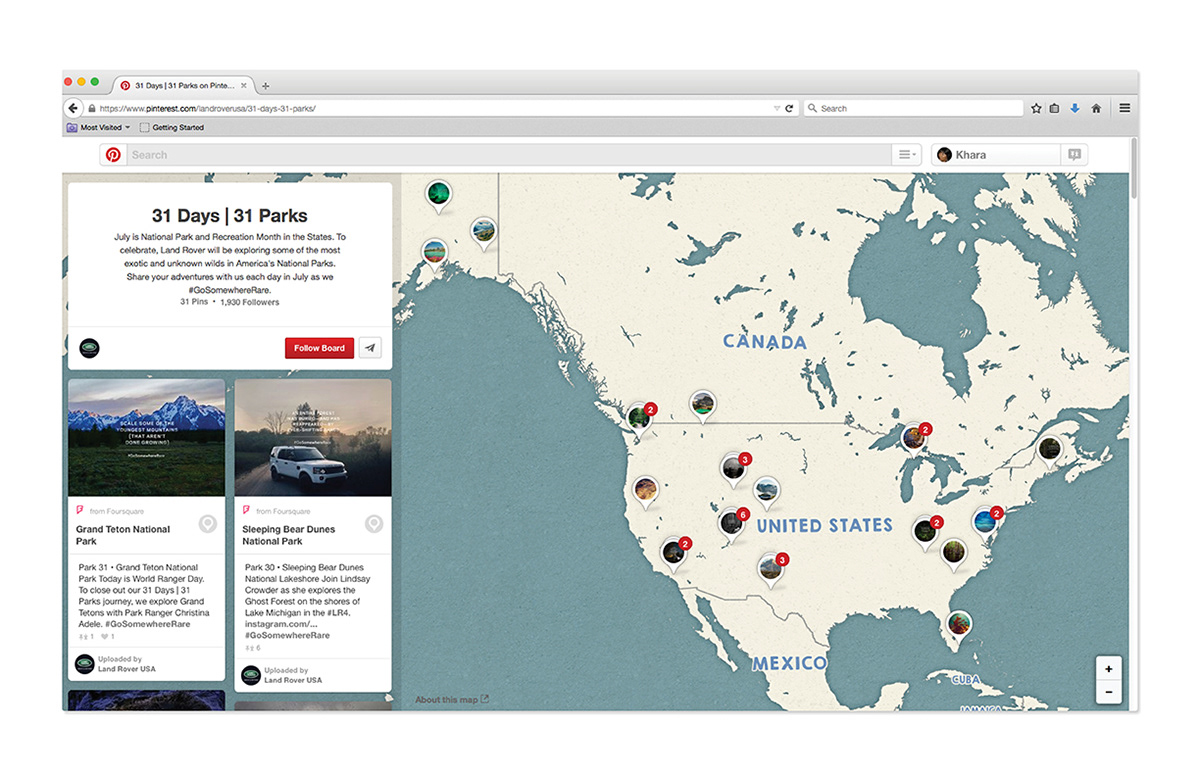Click the location marker on the Sleeping Bear Dunes card
The height and width of the screenshot is (776, 1200).
click(374, 524)
